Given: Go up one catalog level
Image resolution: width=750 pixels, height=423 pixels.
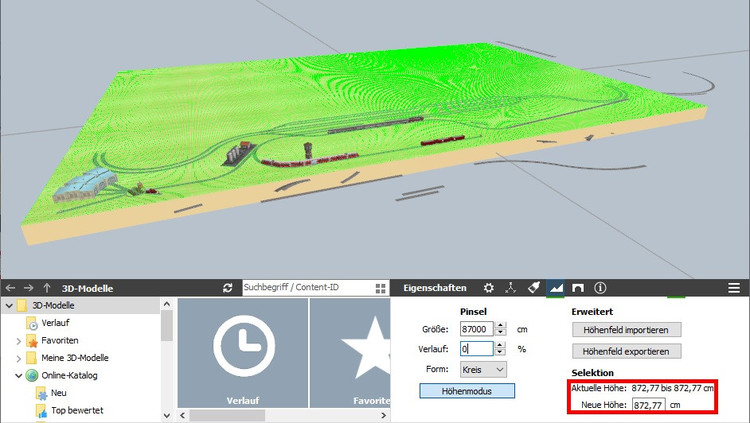Looking at the screenshot, I should [x=46, y=287].
